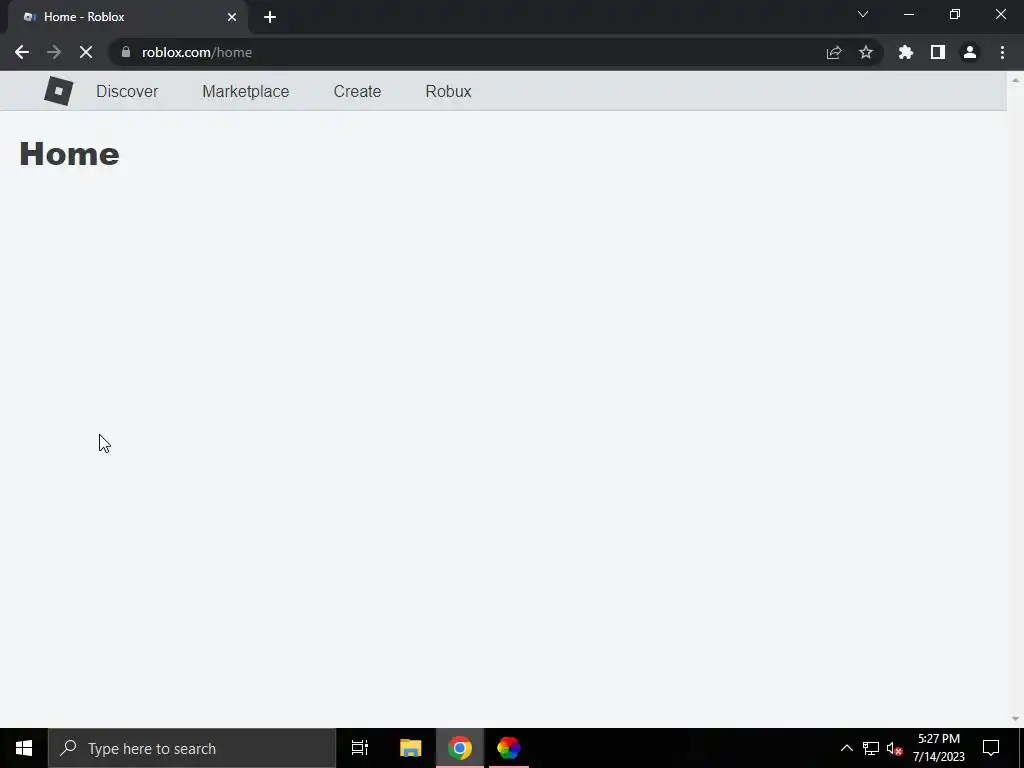Open Chrome extensions puzzle icon
1024x768 pixels.
click(906, 52)
